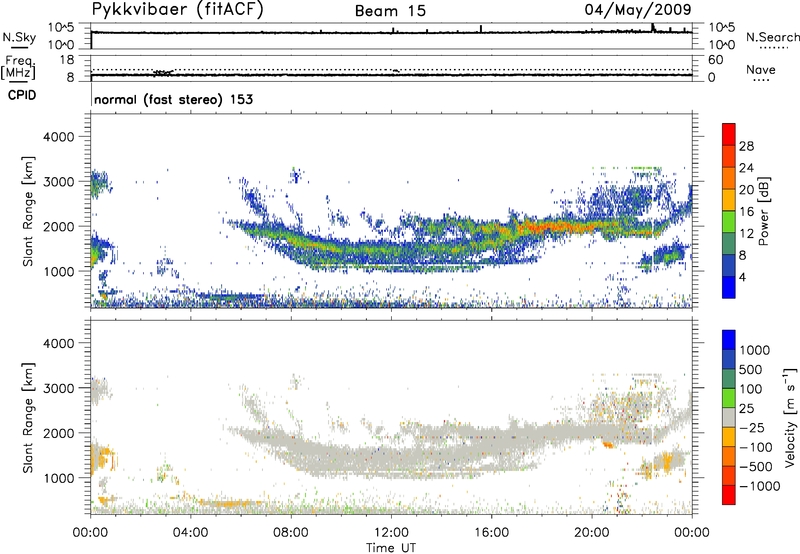Pick the light green Velocity segment between 25 and 100
Image resolution: width=800 pixels, height=554 pixels.
coord(729,398)
